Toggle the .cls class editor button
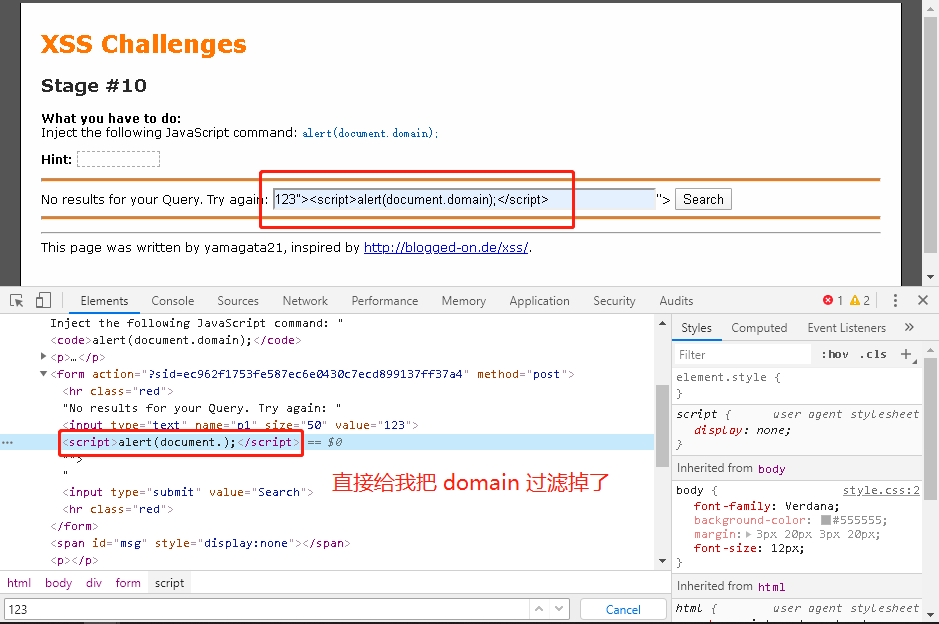939x624 pixels. point(873,355)
